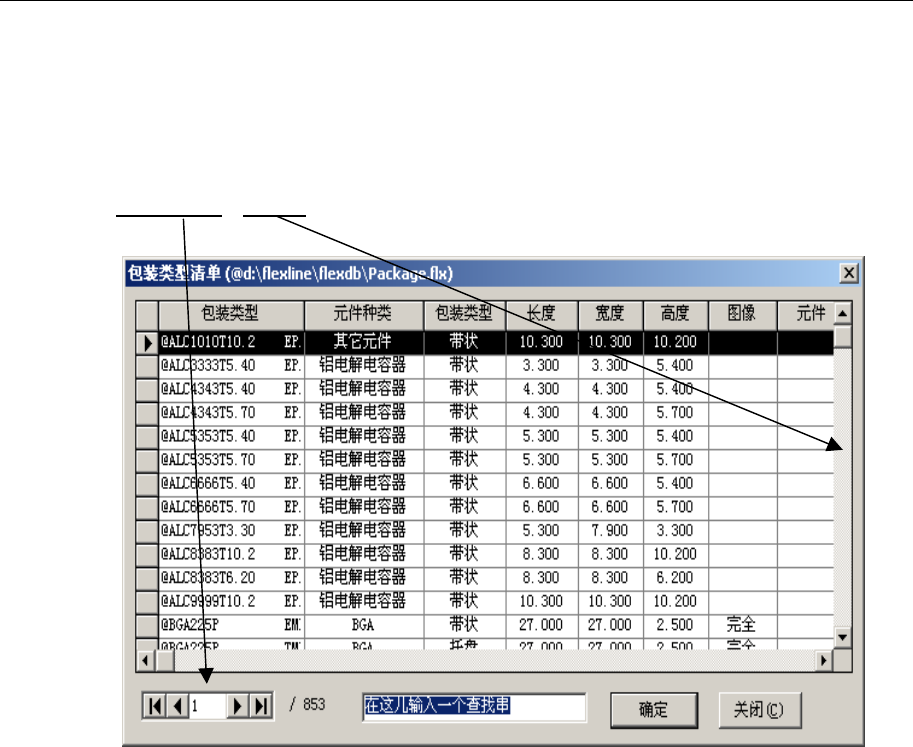Click the horizontal scrollbar right arrow
913x747 pixels.
pos(823,661)
